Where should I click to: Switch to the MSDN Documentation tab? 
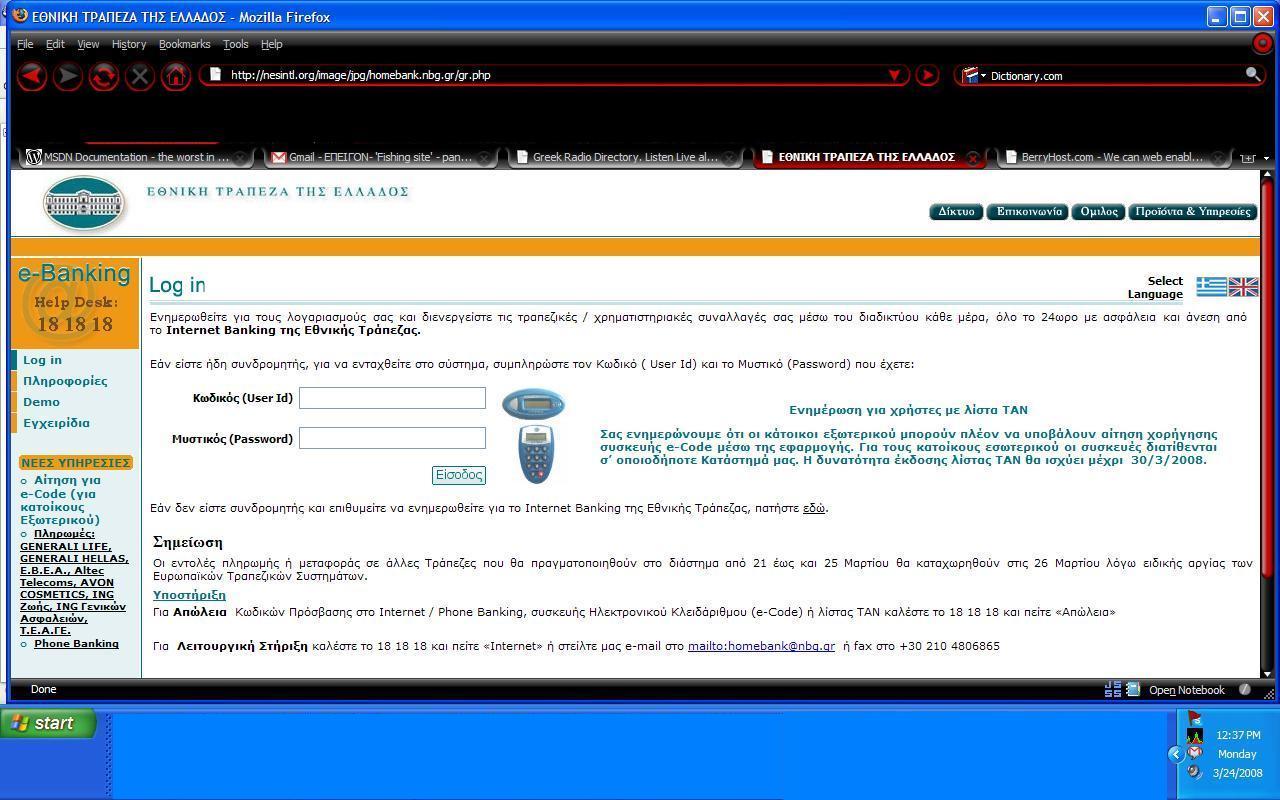(x=135, y=157)
